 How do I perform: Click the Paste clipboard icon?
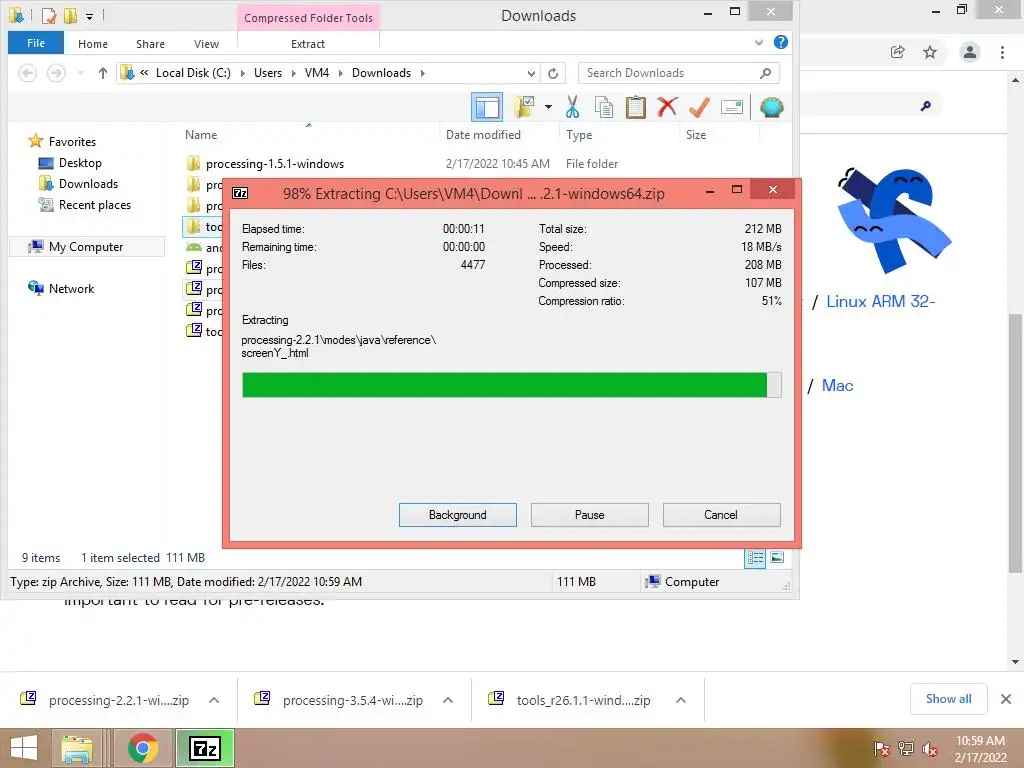click(635, 107)
